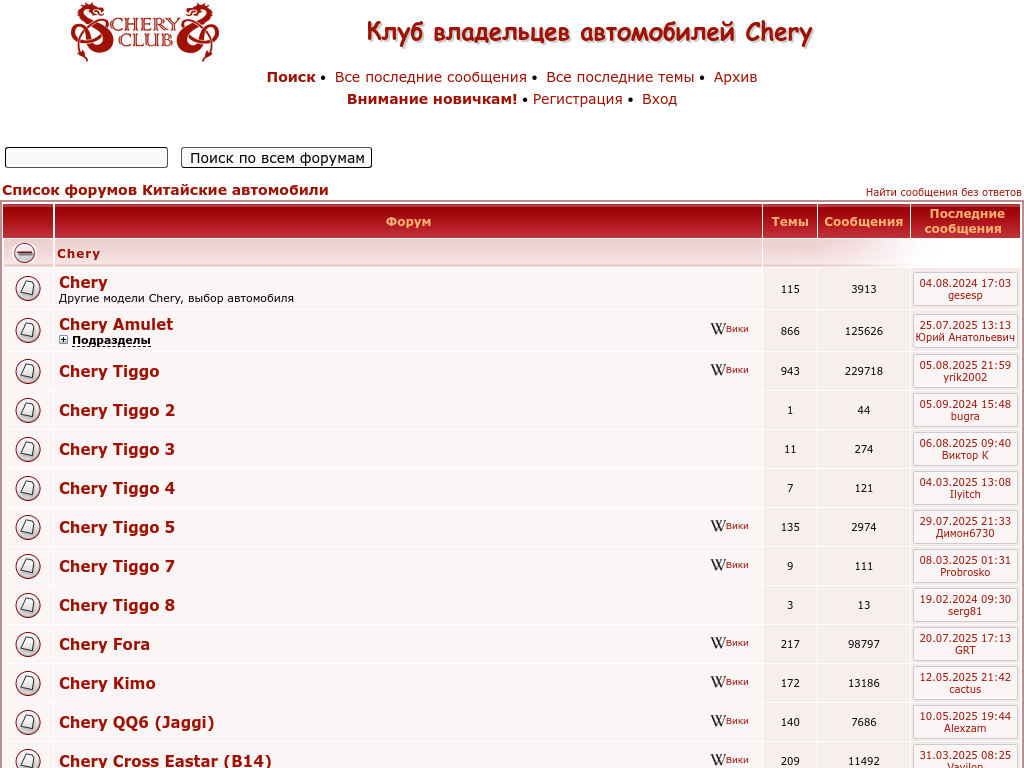Viewport: 1024px width, 768px height.
Task: Open the Chery Tiggo 3 forum
Action: [x=117, y=450]
